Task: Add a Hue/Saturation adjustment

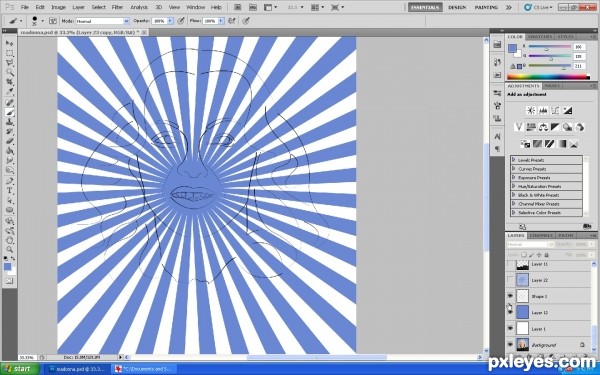Action: [531, 127]
